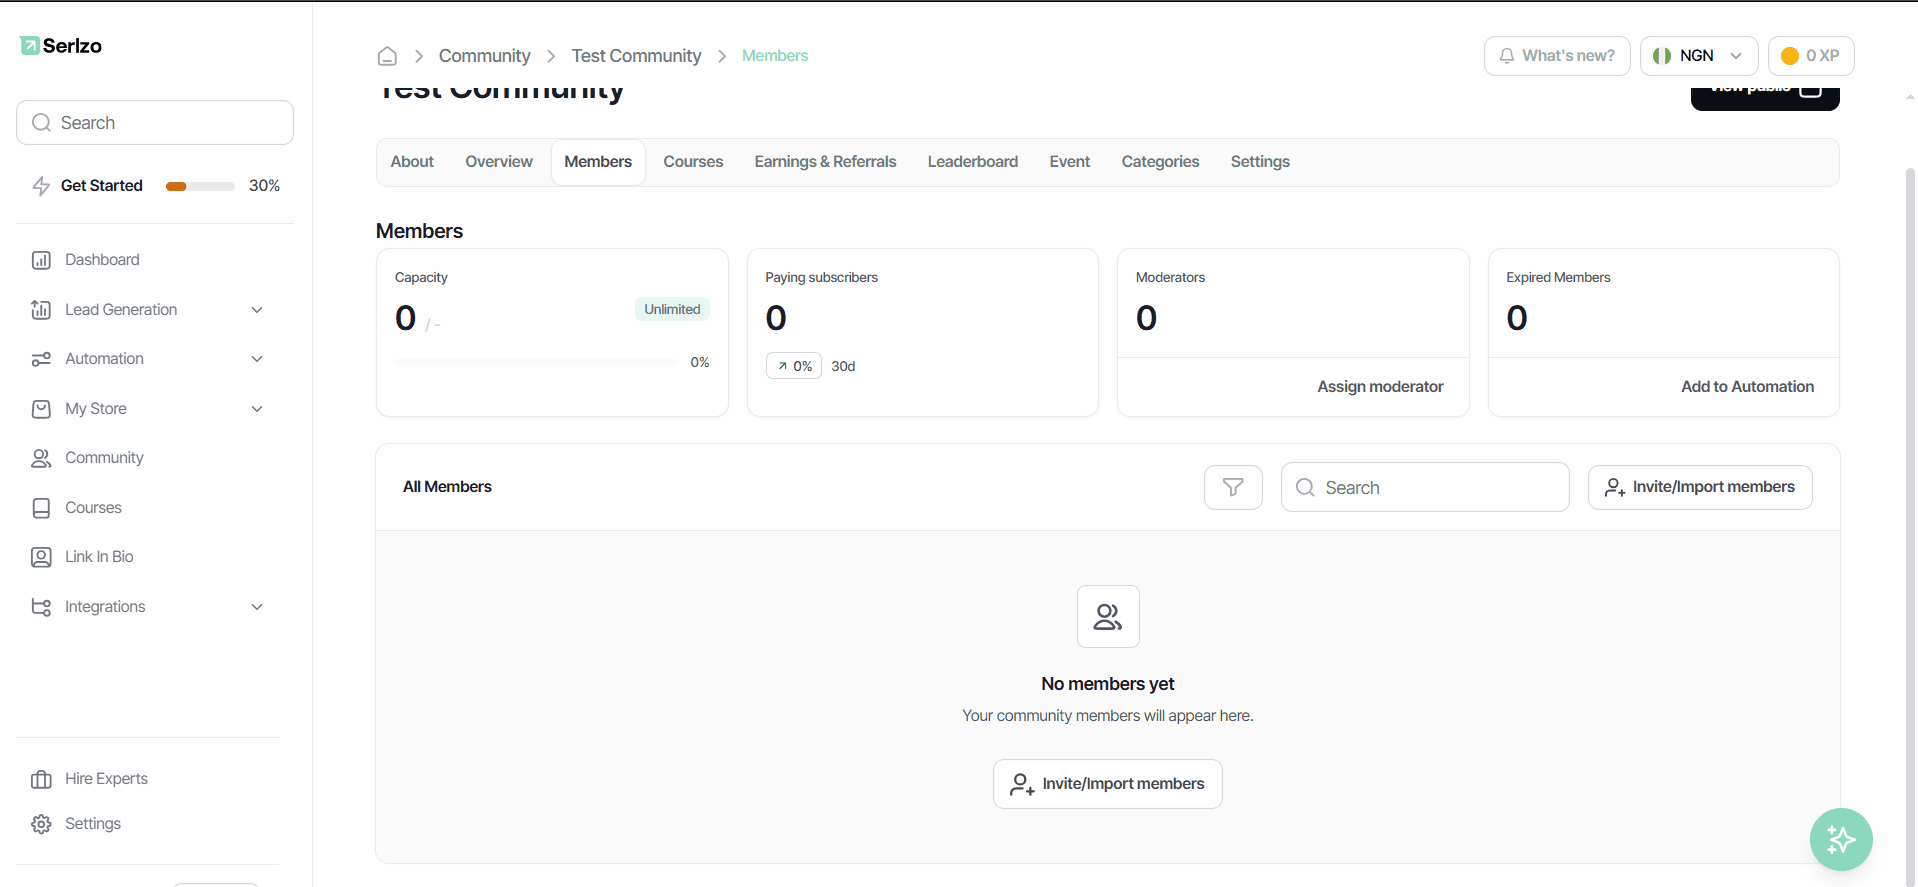Click the trend arrow 0% badge
The image size is (1918, 887).
(x=794, y=366)
